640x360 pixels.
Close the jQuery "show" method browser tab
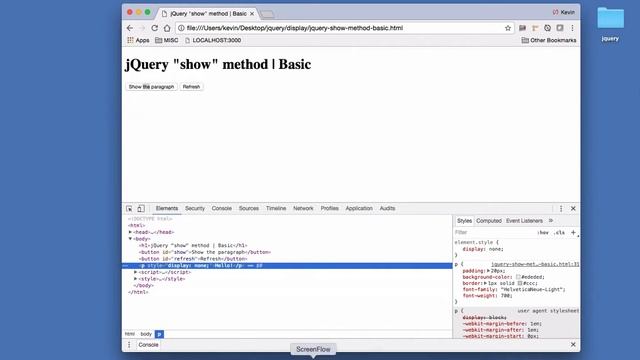coord(252,13)
